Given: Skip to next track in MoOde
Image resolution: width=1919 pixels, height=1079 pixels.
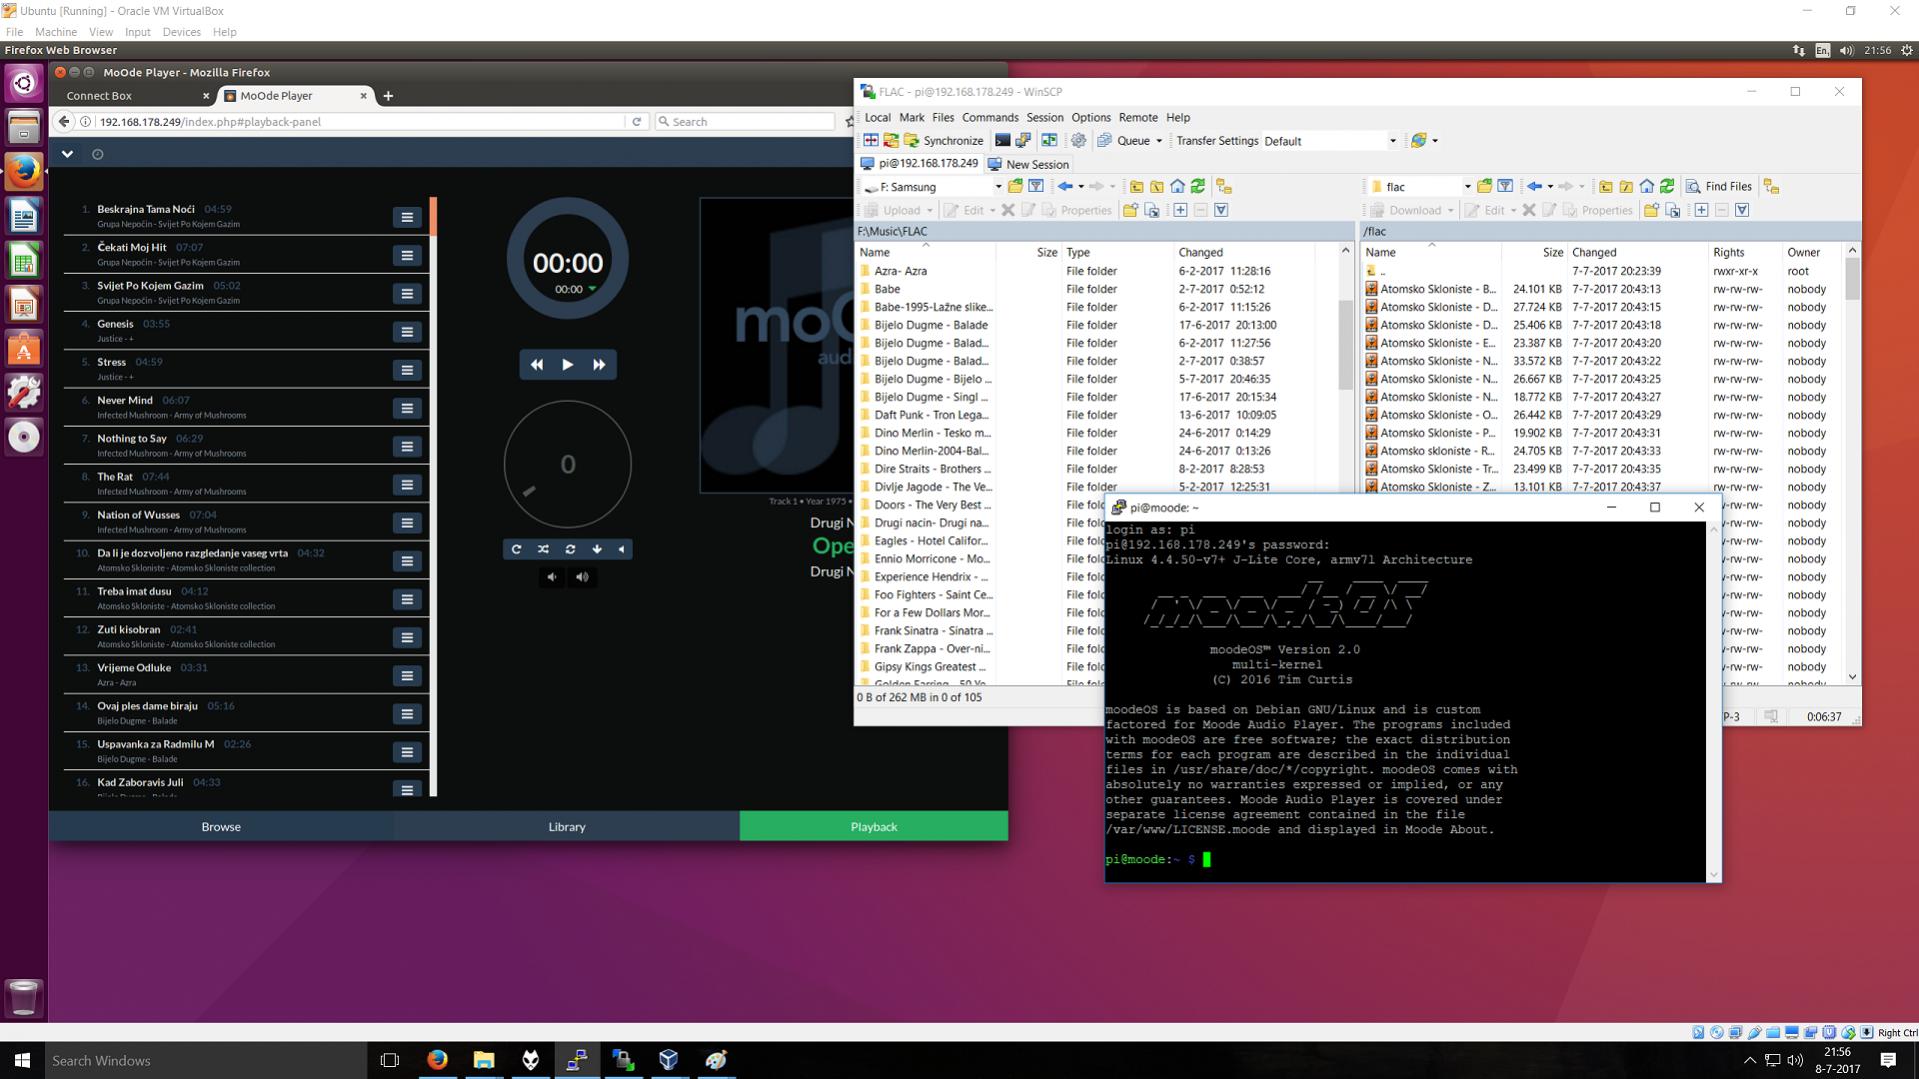Looking at the screenshot, I should [599, 365].
